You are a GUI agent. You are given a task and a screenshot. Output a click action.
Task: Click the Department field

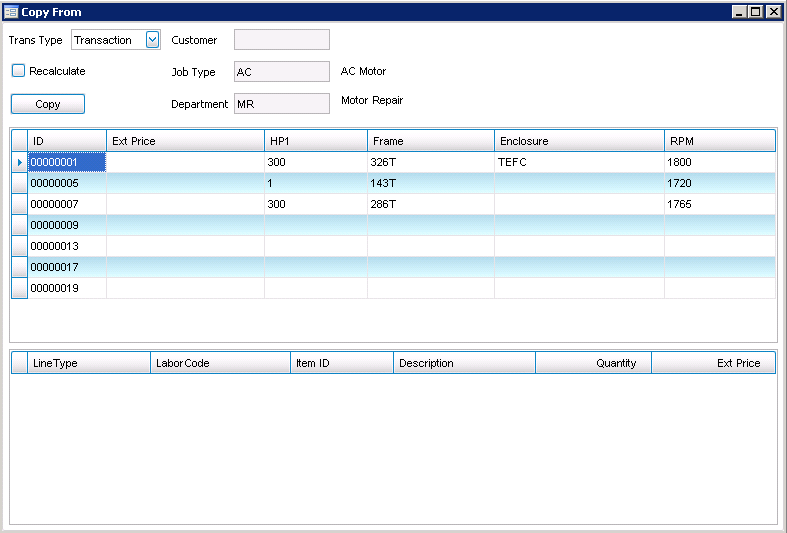[x=281, y=104]
